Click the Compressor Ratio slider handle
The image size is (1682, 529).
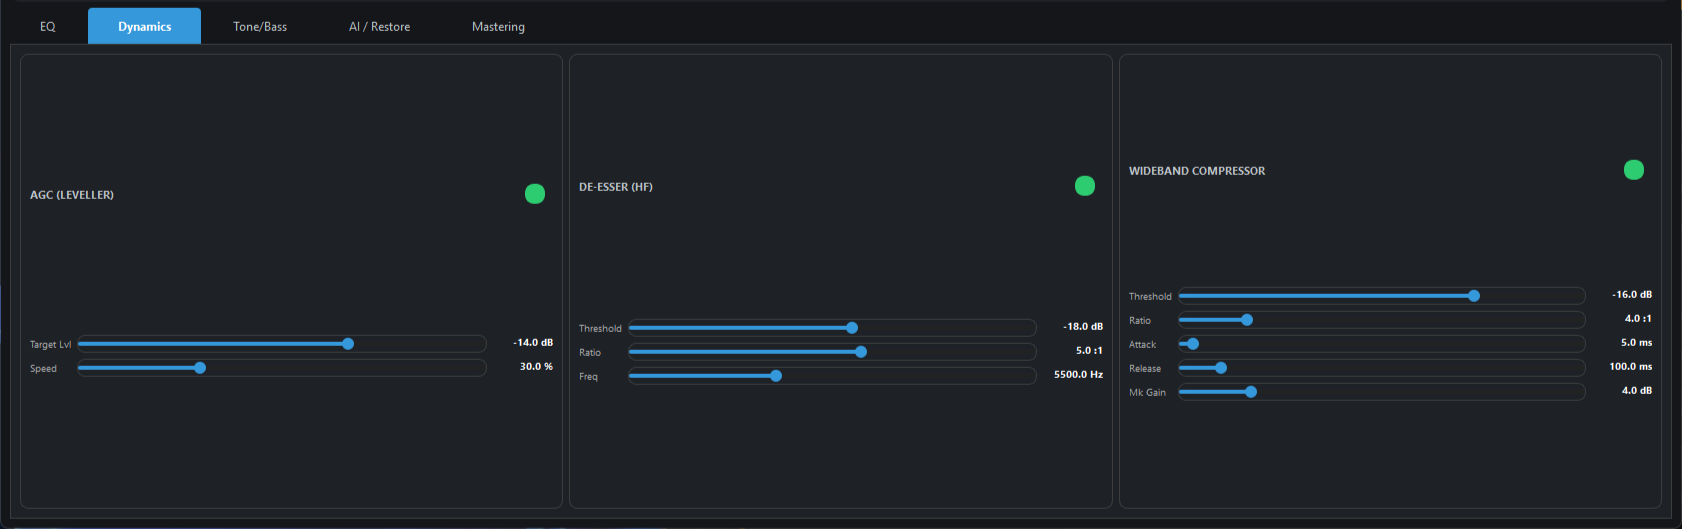pos(1247,320)
